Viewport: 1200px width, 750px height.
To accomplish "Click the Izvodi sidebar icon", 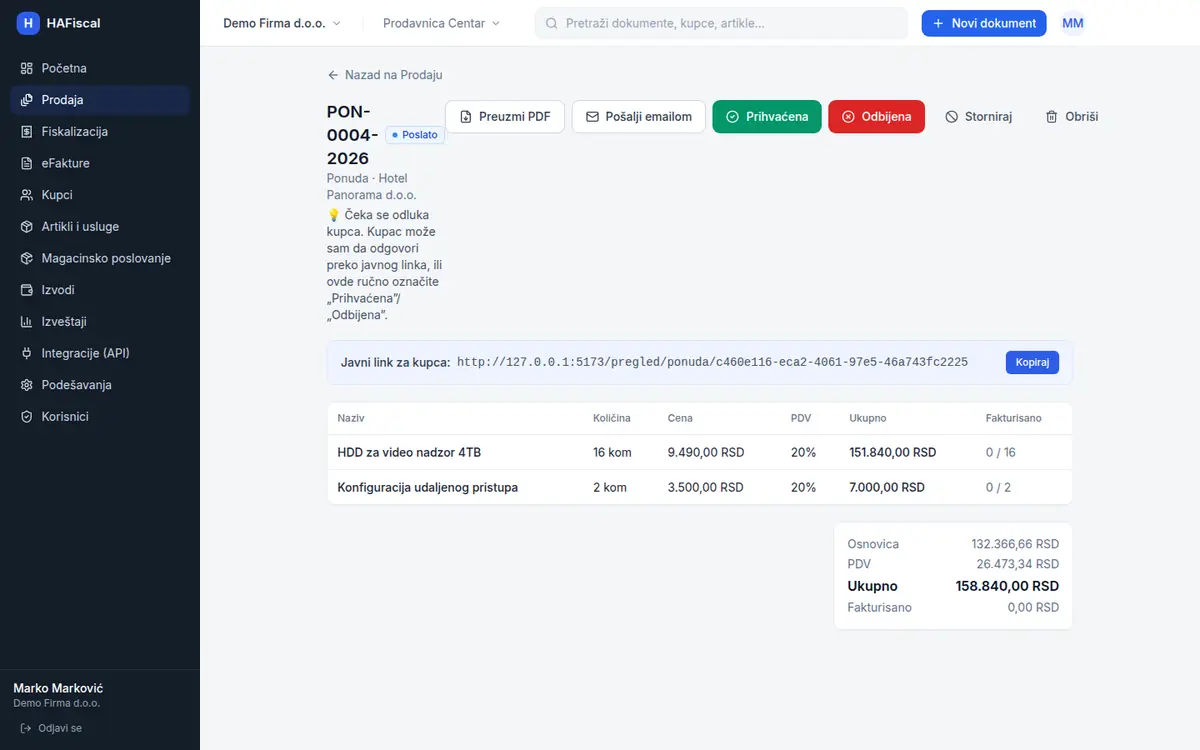I will [27, 290].
